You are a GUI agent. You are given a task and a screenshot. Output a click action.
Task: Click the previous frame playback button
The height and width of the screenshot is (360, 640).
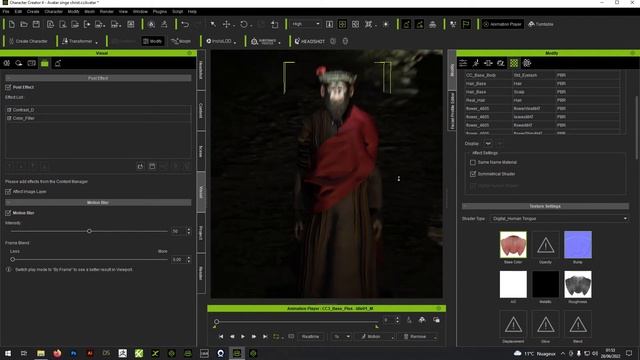[x=232, y=337]
